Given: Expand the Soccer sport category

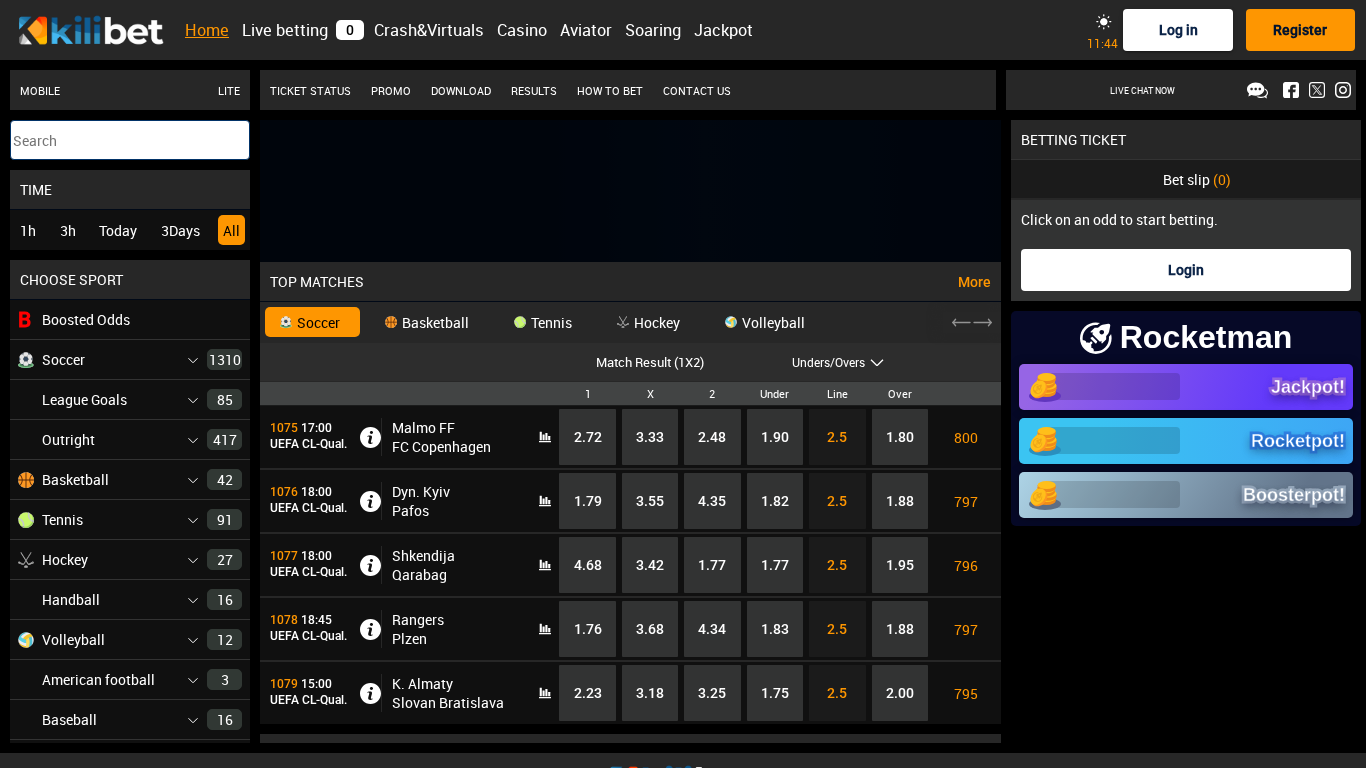Looking at the screenshot, I should tap(193, 360).
